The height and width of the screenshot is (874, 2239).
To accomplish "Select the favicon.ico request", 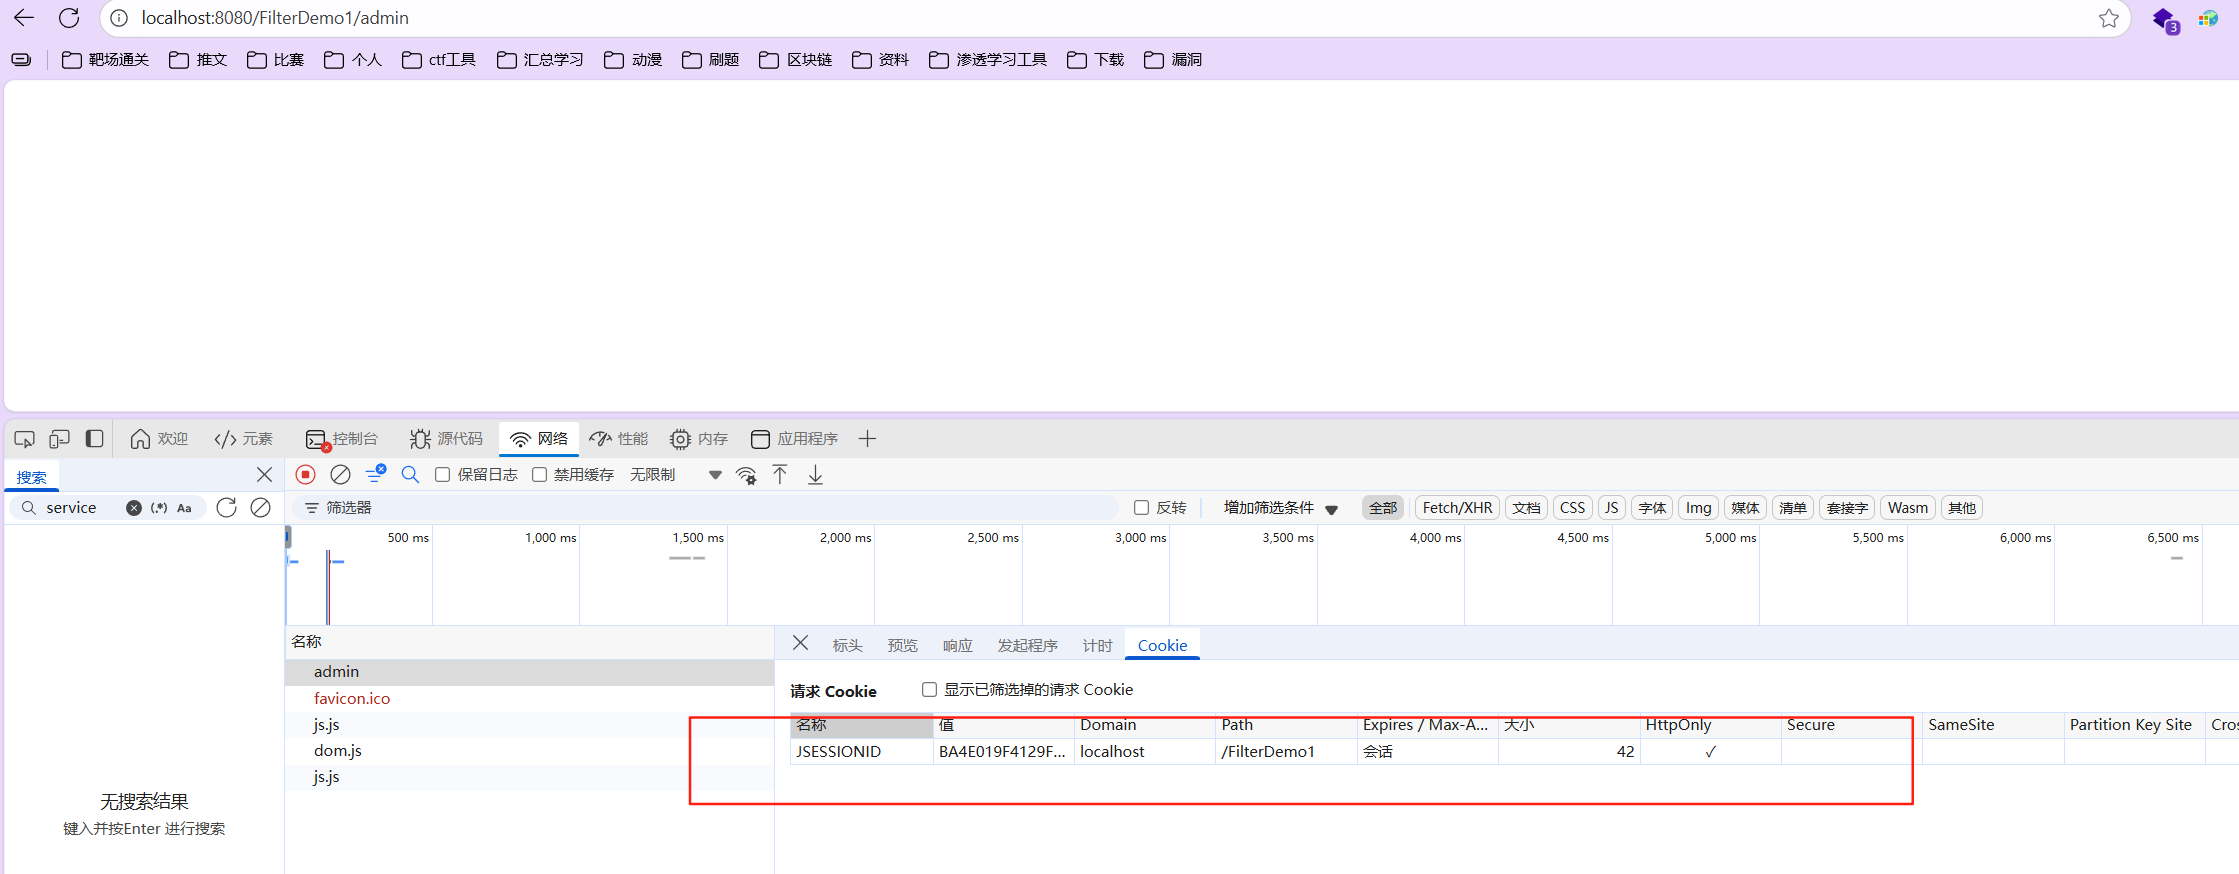I will tap(530, 699).
